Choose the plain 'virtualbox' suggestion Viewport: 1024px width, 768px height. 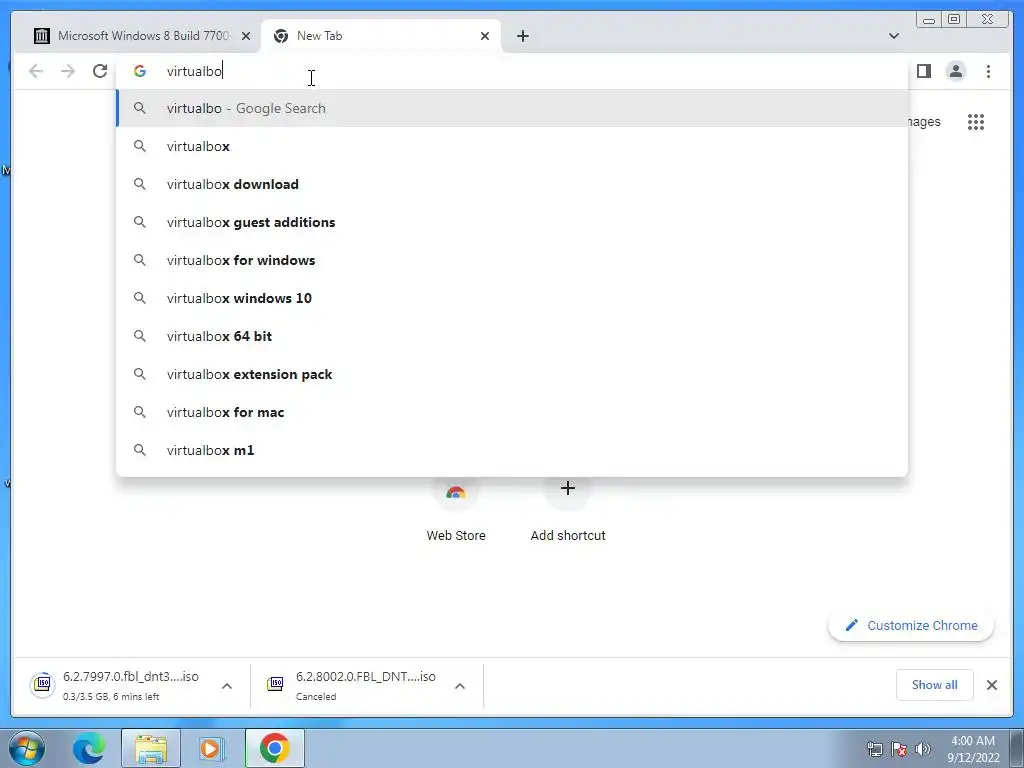[x=512, y=146]
